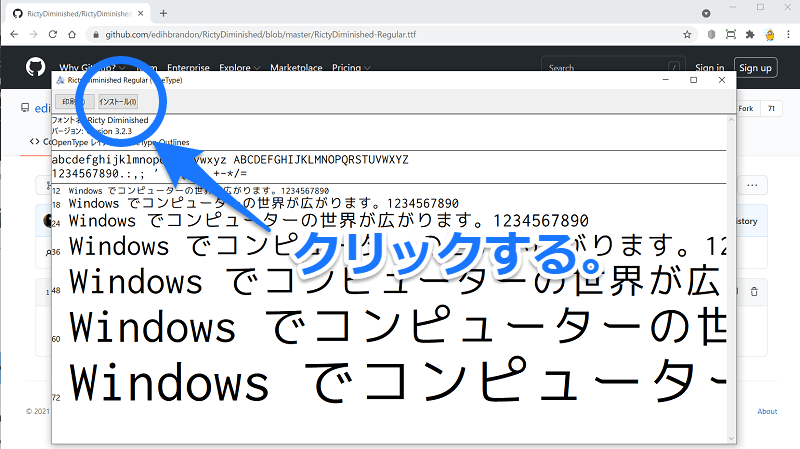This screenshot has width=800, height=449.
Task: Bookmark this page with the star icon
Action: tap(687, 33)
